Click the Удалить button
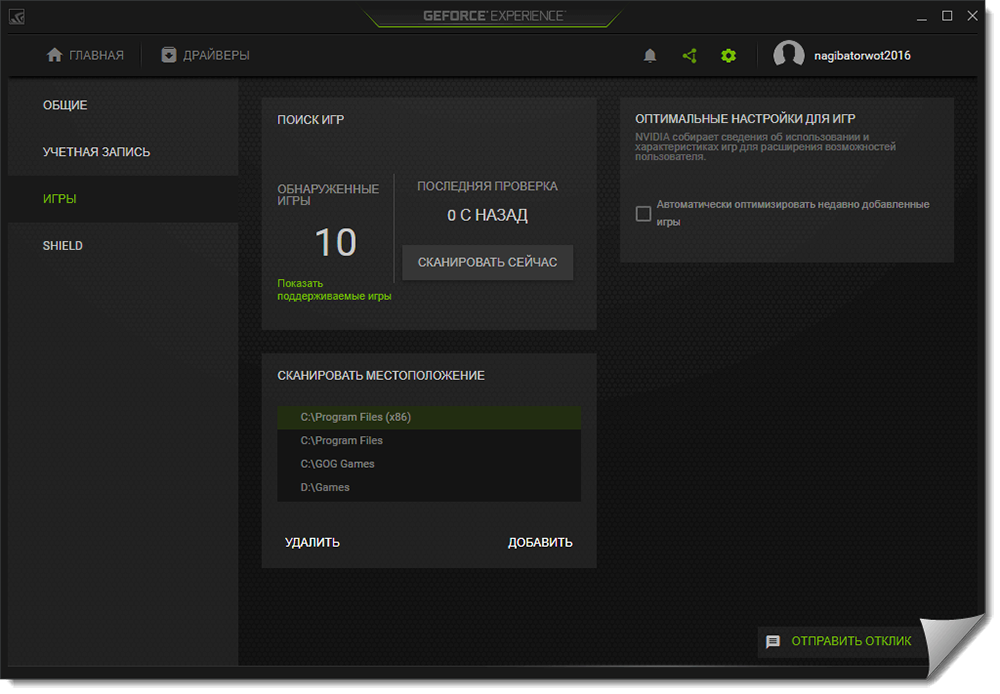1000x694 pixels. (312, 543)
